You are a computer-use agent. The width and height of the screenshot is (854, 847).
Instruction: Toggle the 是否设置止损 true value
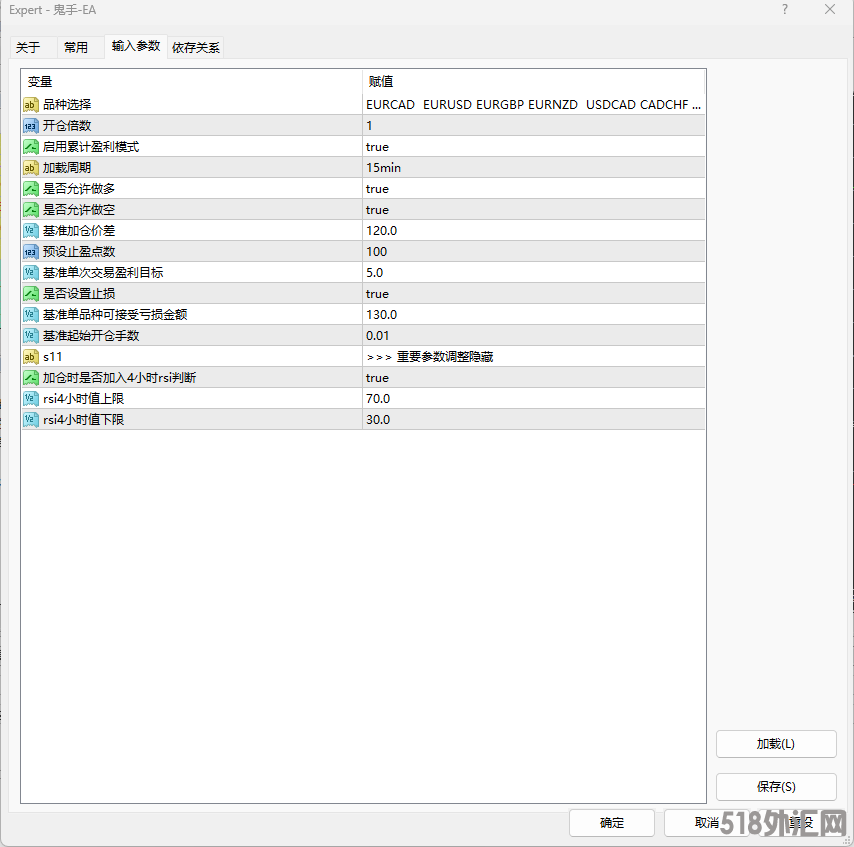click(x=534, y=294)
